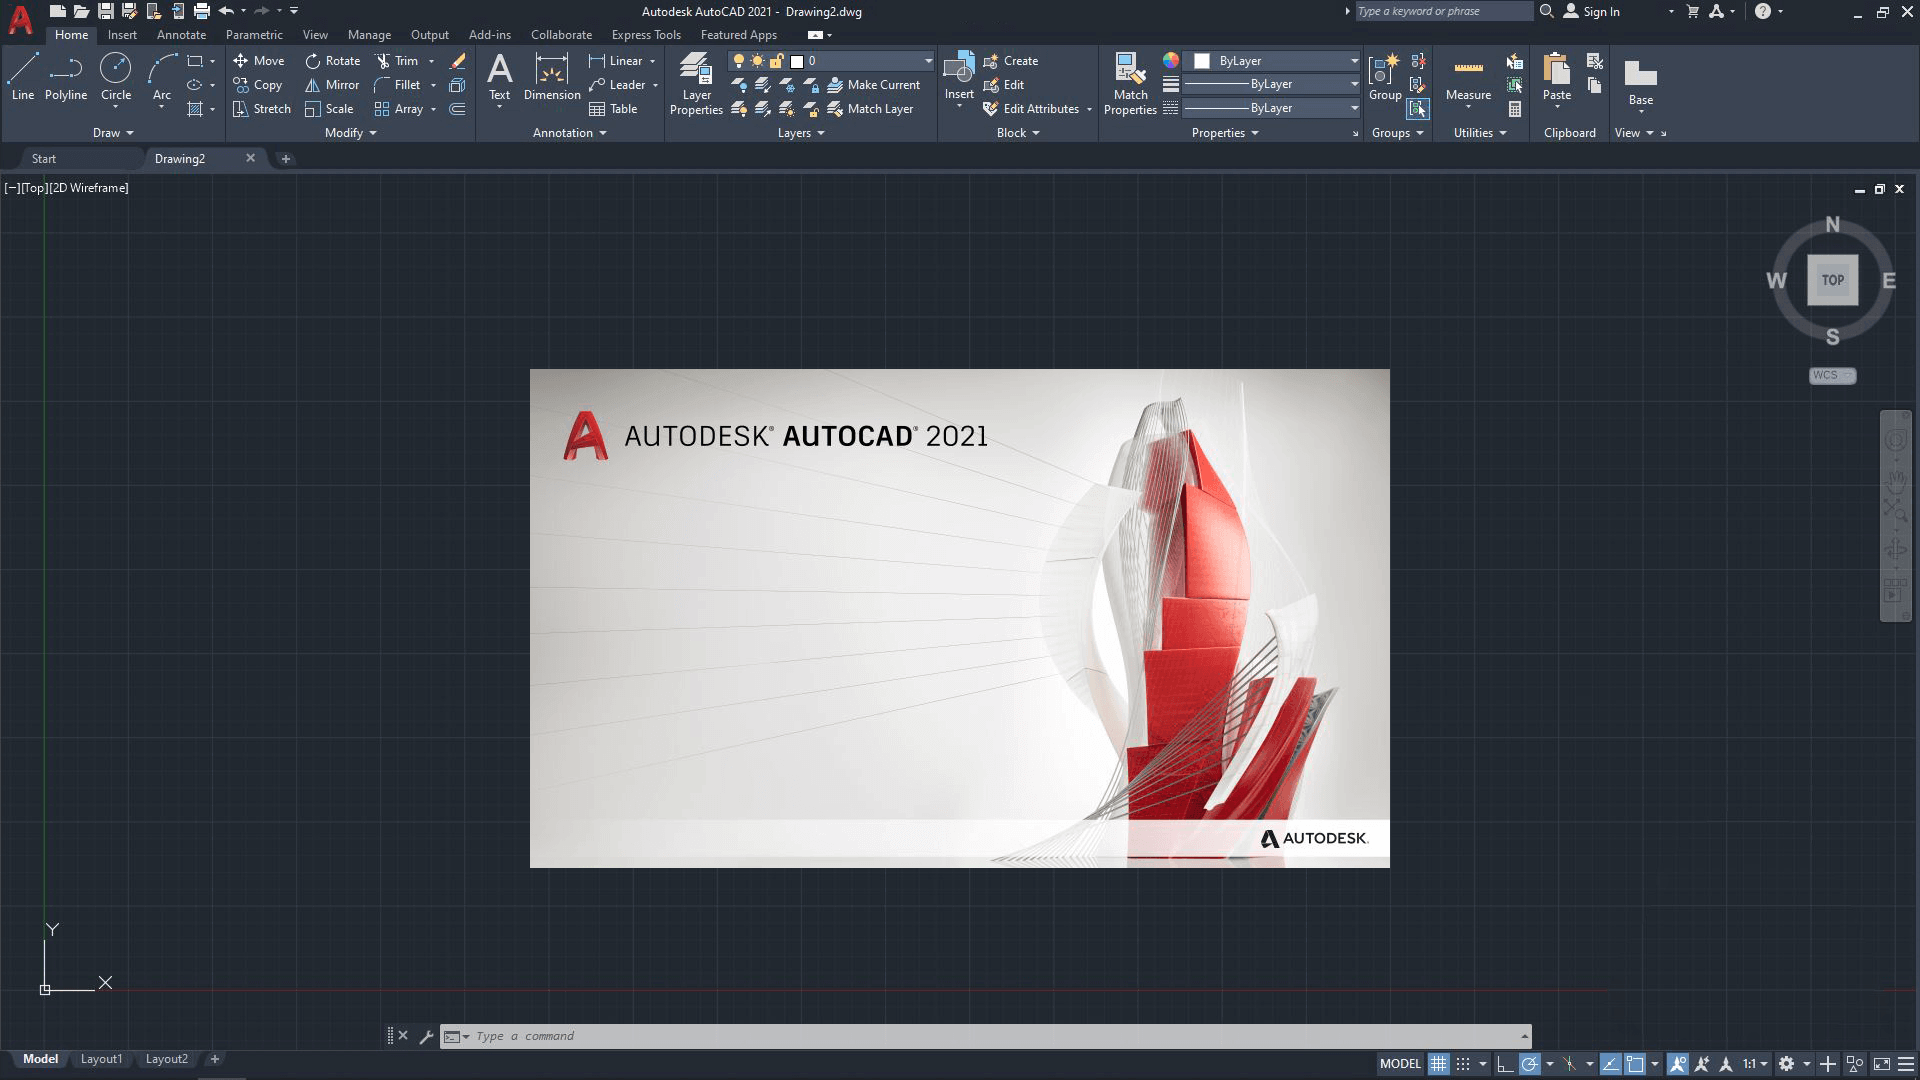This screenshot has height=1080, width=1920.
Task: Click the Copy tool in Modify
Action: point(258,85)
